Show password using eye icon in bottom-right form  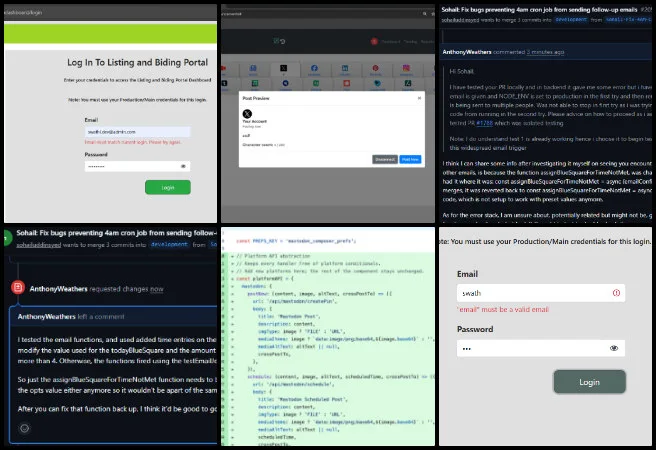614,348
